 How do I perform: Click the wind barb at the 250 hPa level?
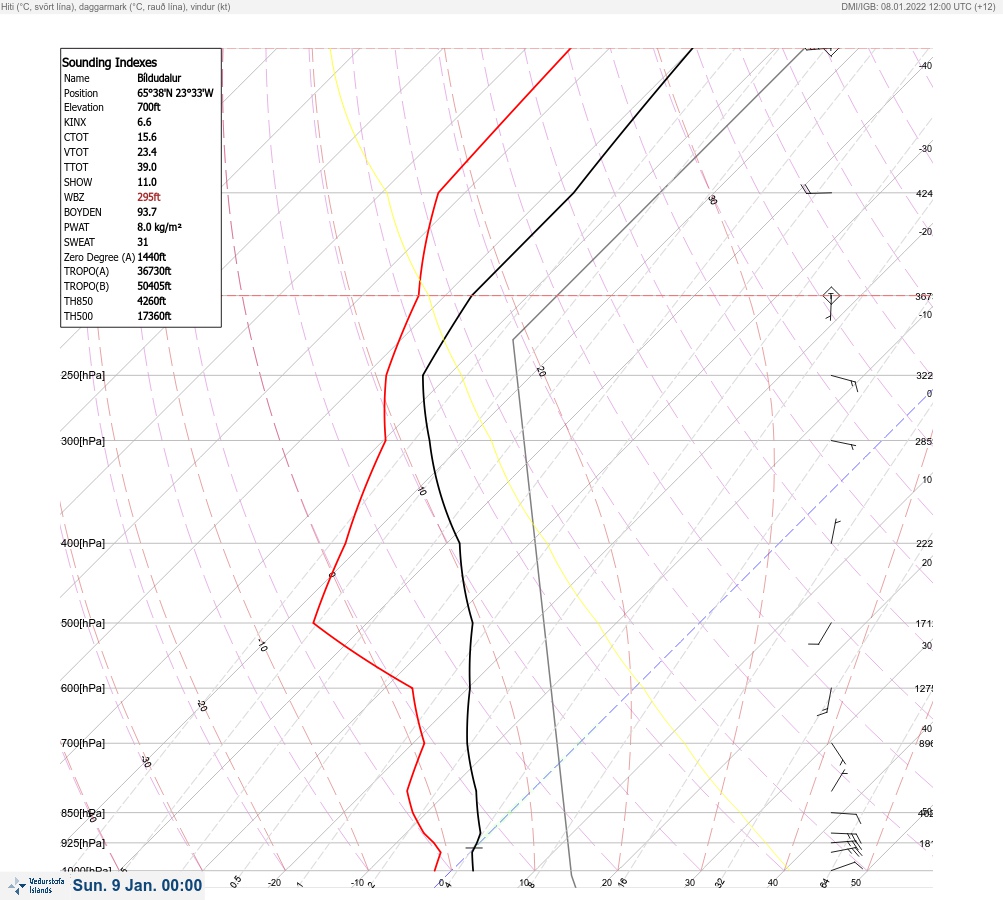[x=844, y=383]
